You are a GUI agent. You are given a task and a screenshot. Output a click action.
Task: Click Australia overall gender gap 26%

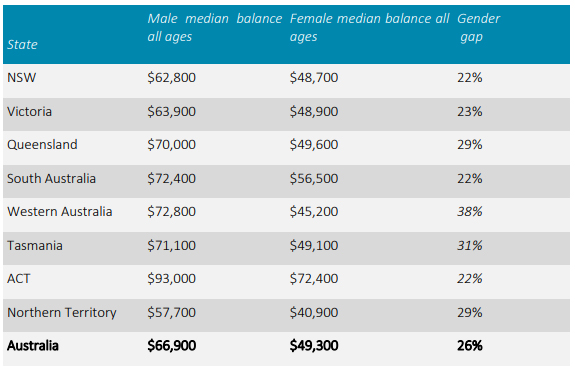point(469,346)
